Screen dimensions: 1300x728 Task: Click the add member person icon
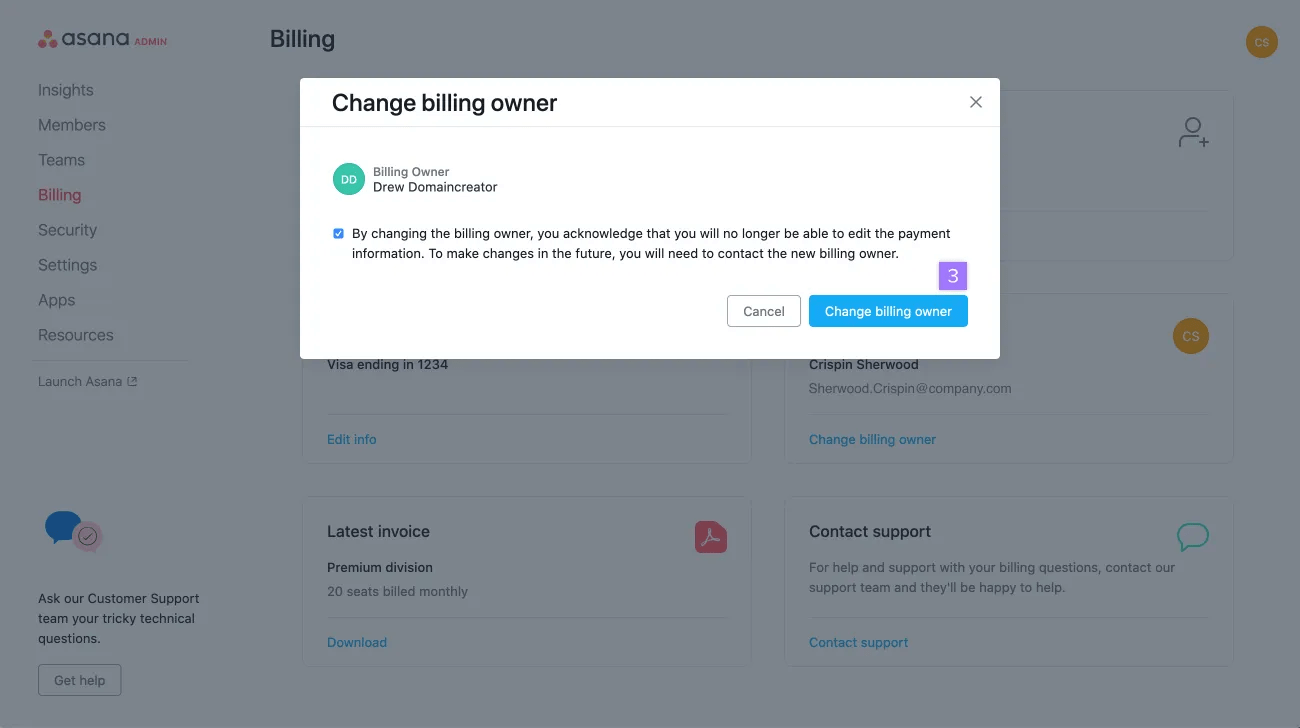(1193, 133)
